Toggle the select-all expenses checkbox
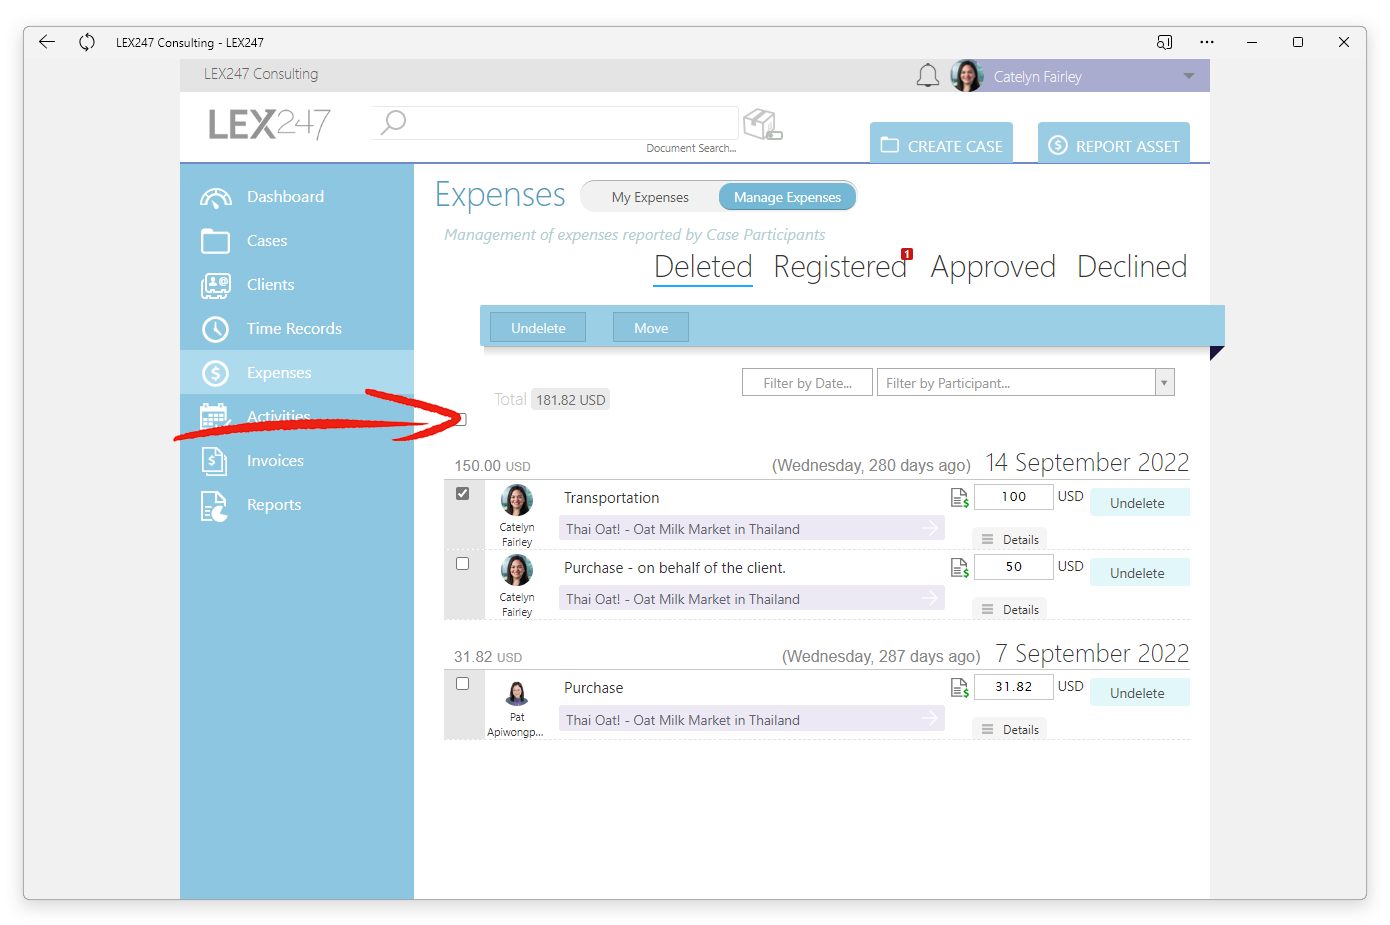 point(461,419)
